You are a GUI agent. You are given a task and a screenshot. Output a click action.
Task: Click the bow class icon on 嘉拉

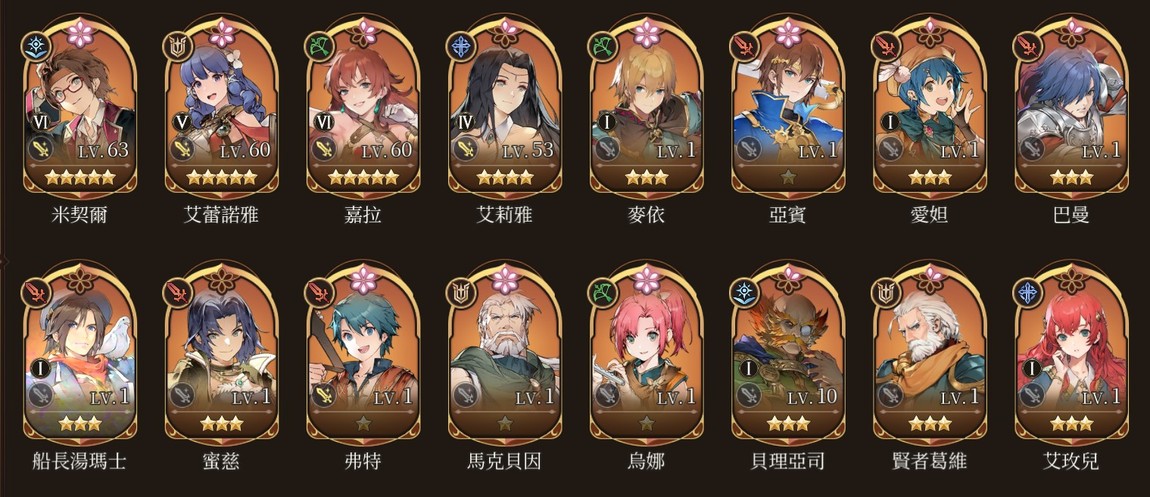318,46
